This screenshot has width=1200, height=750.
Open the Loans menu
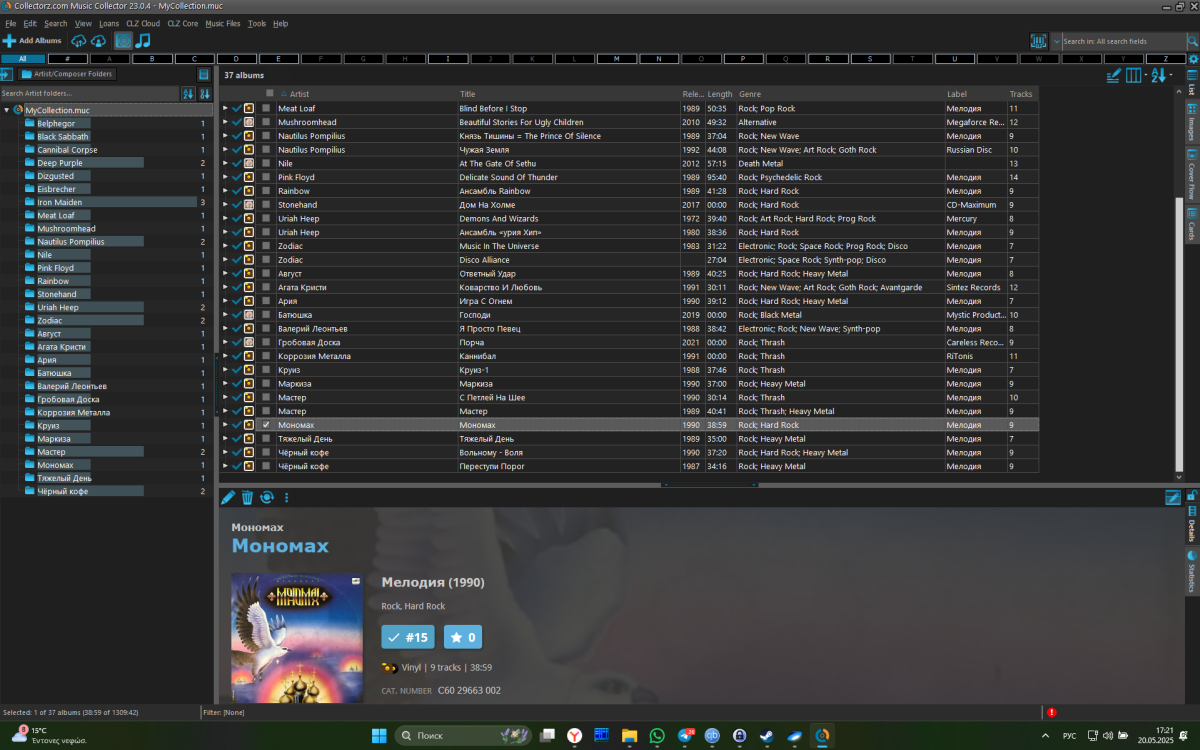coord(109,23)
